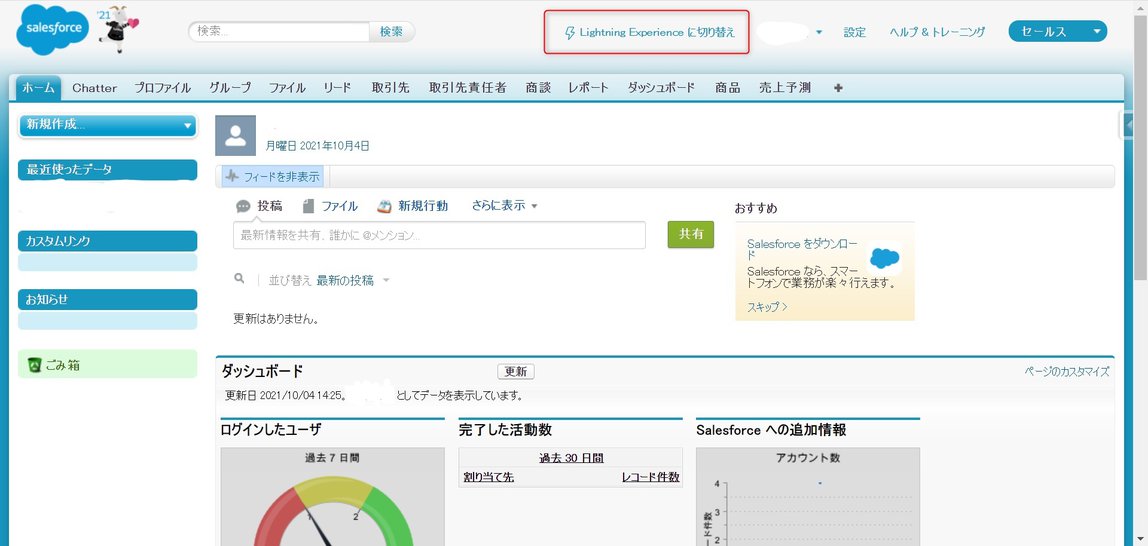
Task: Sort by 割り当て先 column header
Action: (488, 477)
